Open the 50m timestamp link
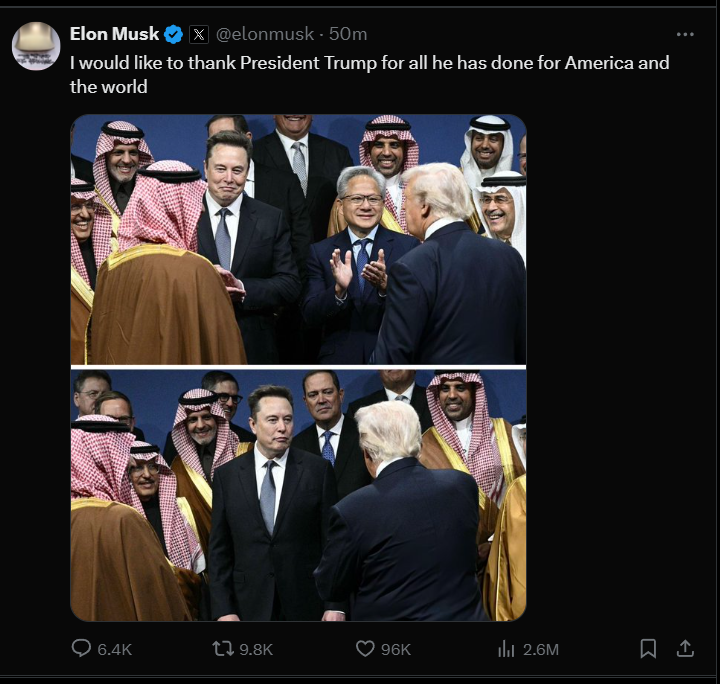The height and width of the screenshot is (684, 720). 348,34
